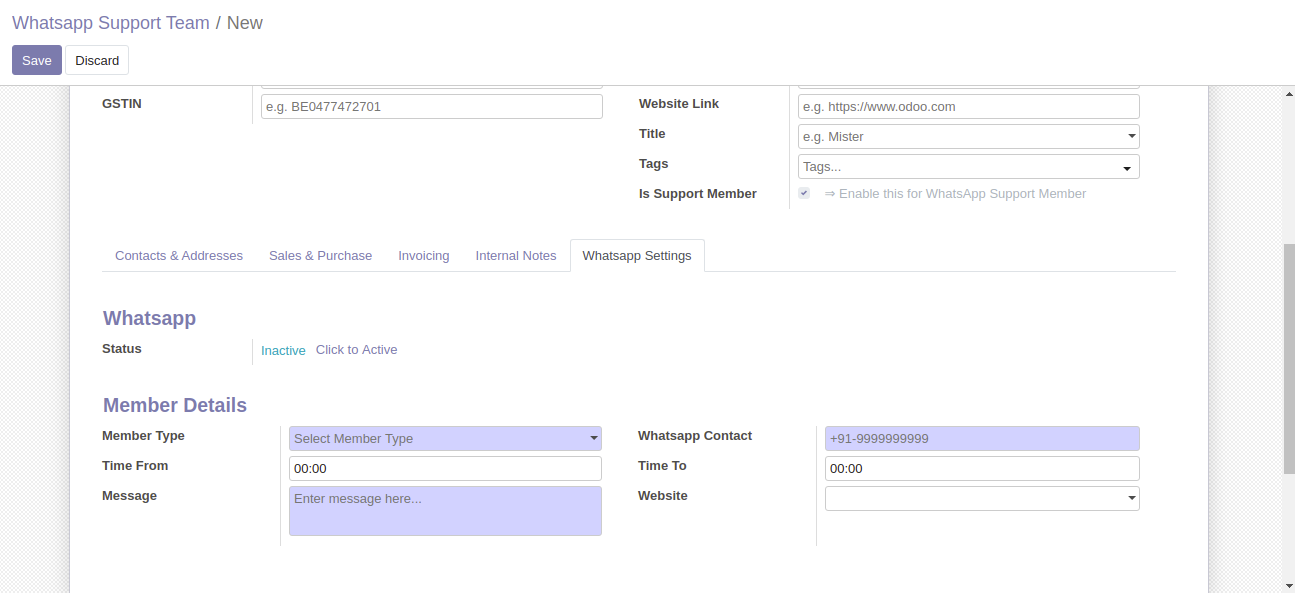1295x593 pixels.
Task: Go to the Invoicing tab
Action: [x=424, y=256]
